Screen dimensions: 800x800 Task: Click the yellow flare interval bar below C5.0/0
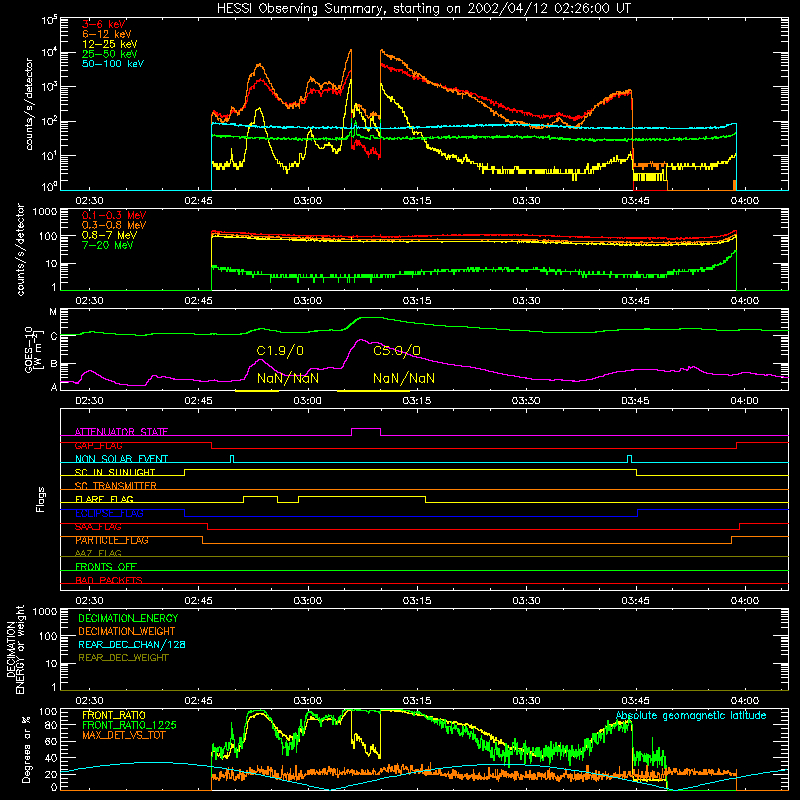tap(373, 391)
